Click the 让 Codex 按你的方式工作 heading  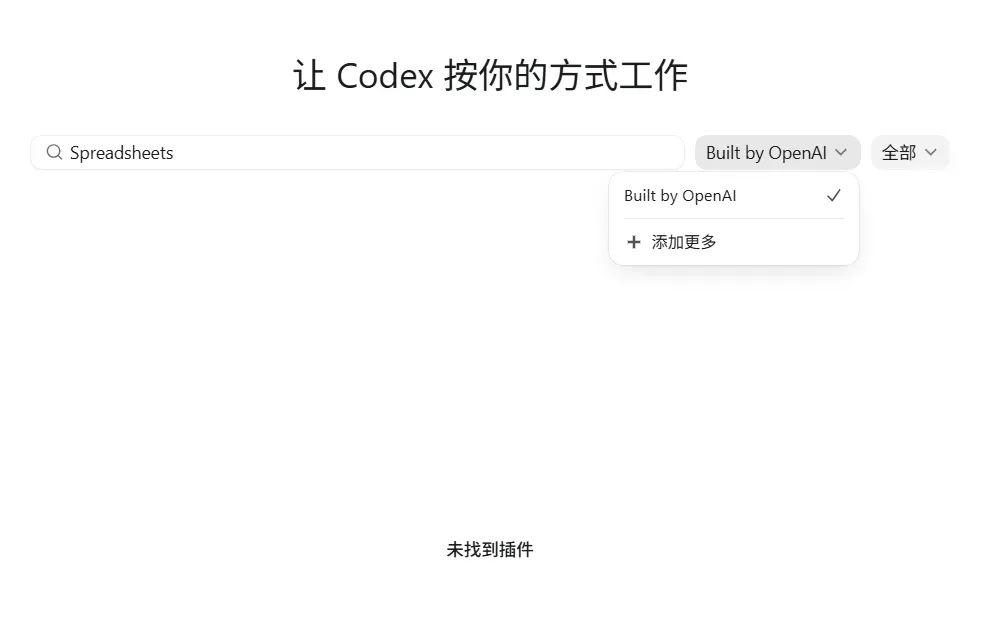coord(490,75)
